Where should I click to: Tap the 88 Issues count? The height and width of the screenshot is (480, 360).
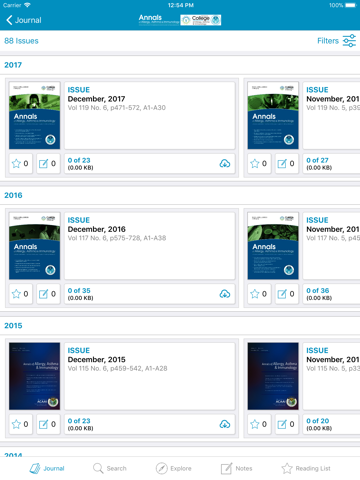click(x=21, y=41)
